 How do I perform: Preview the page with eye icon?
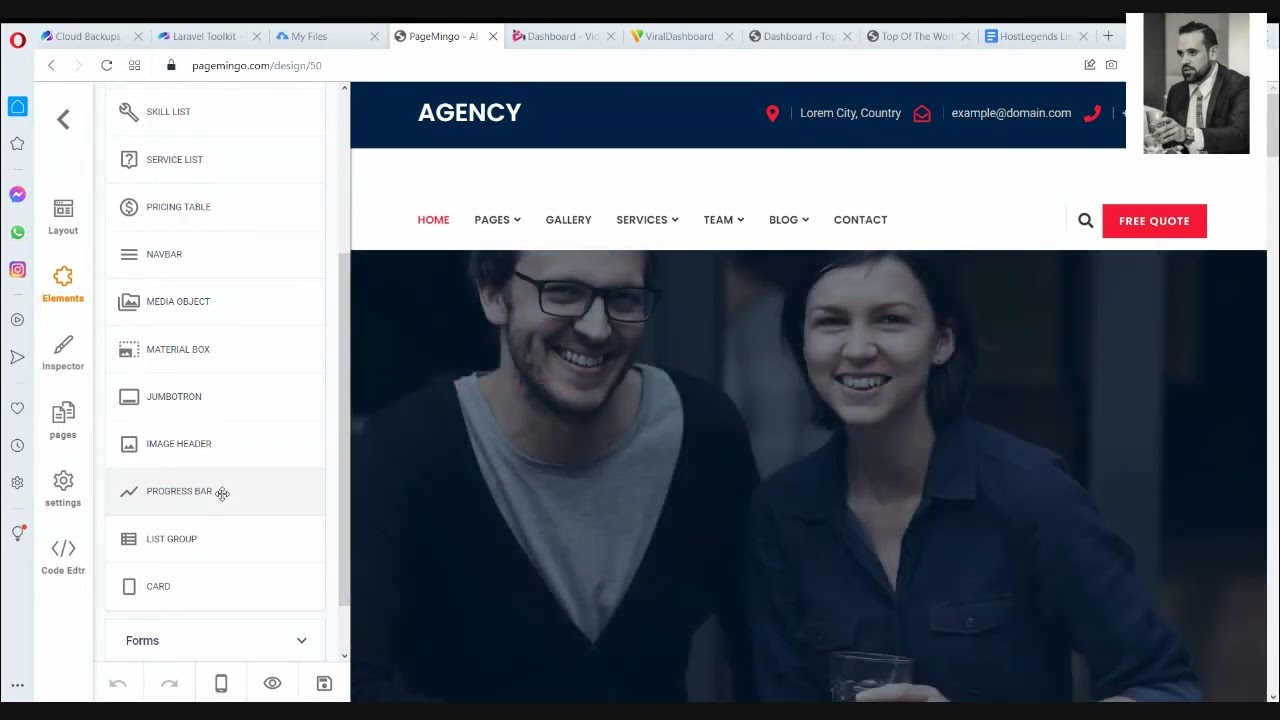coord(272,683)
